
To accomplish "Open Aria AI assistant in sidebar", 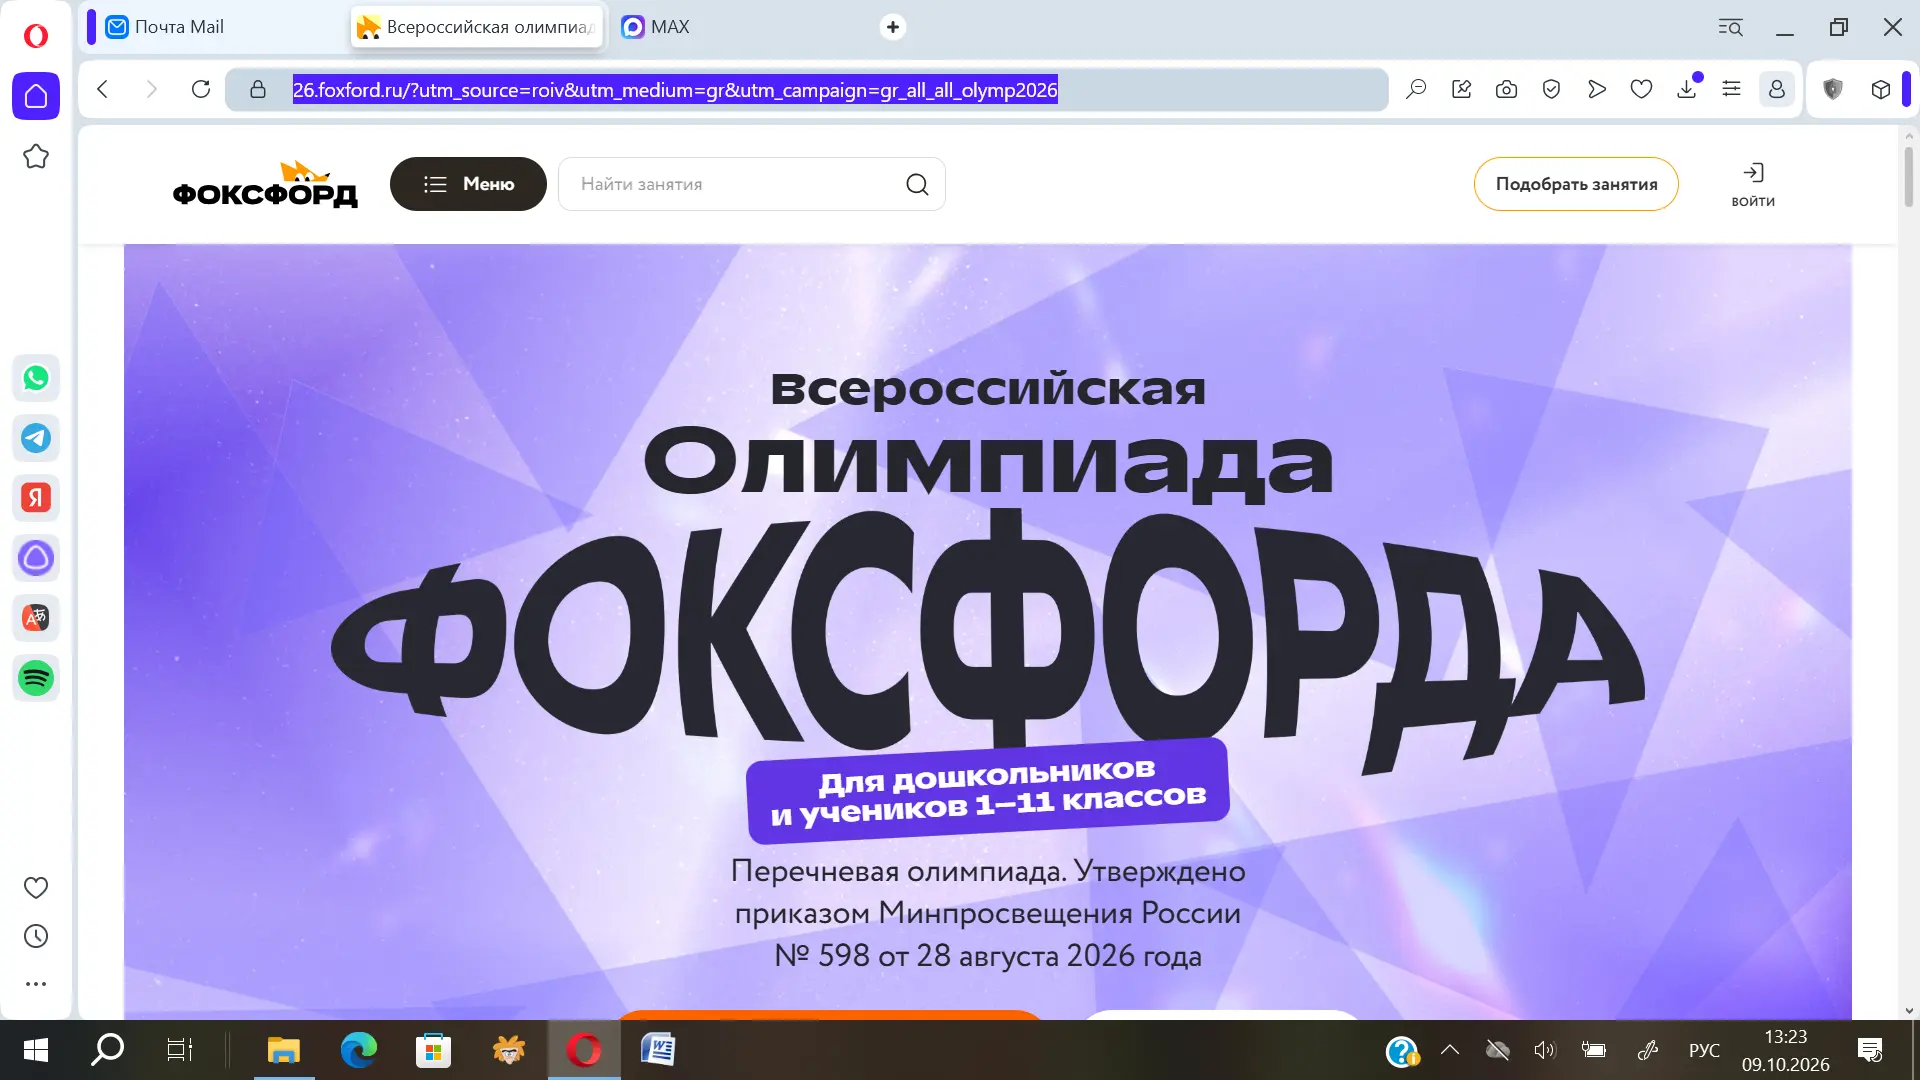I will 36,558.
